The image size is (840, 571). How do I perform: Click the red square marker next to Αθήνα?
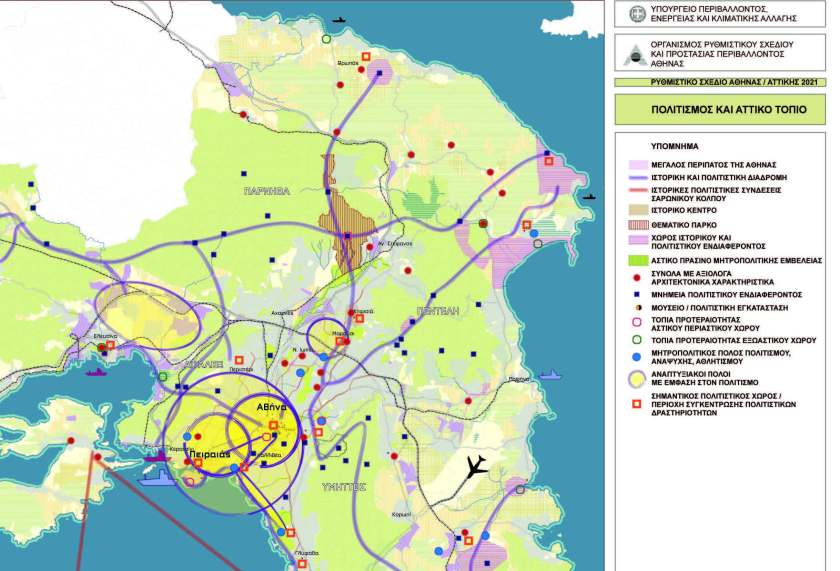click(x=273, y=425)
